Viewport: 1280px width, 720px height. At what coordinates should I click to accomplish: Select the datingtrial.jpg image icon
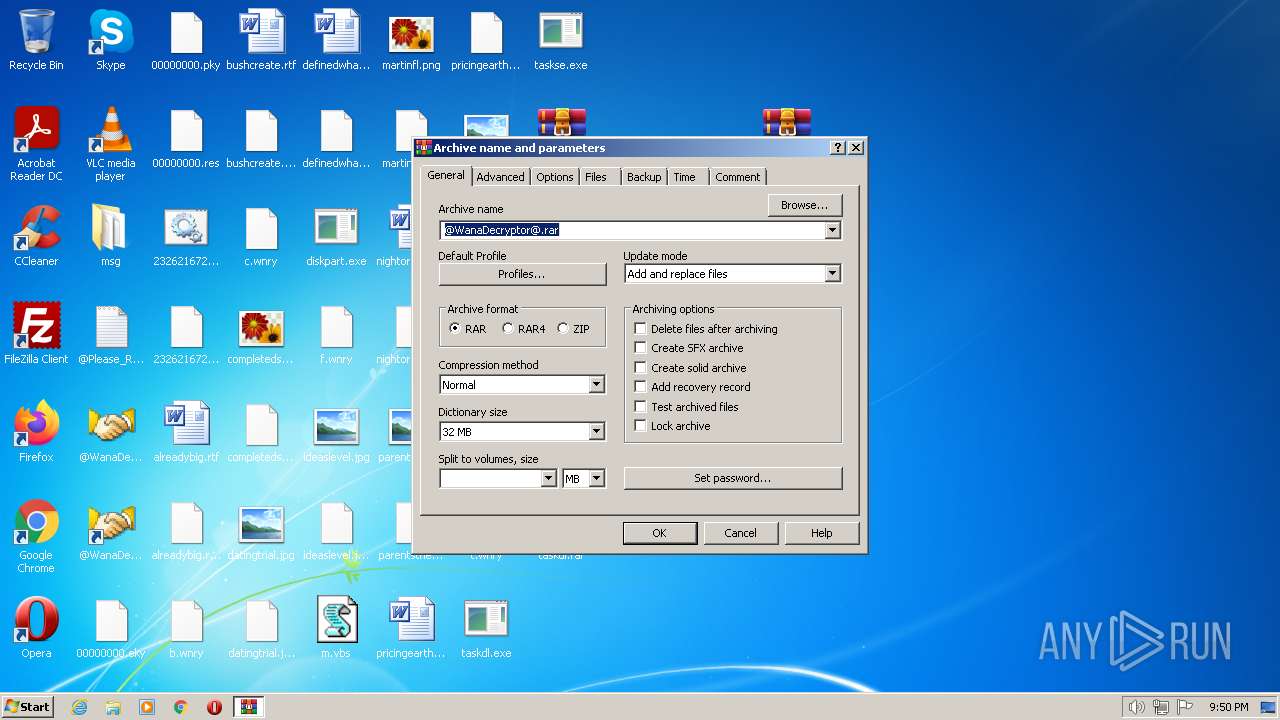[x=261, y=531]
